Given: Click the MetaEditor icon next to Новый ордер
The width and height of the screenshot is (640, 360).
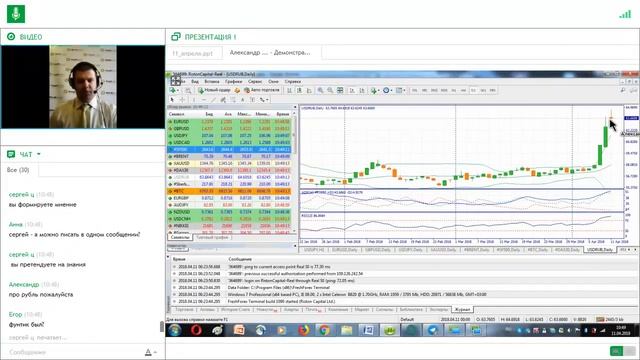Looking at the screenshot, I should [x=237, y=90].
